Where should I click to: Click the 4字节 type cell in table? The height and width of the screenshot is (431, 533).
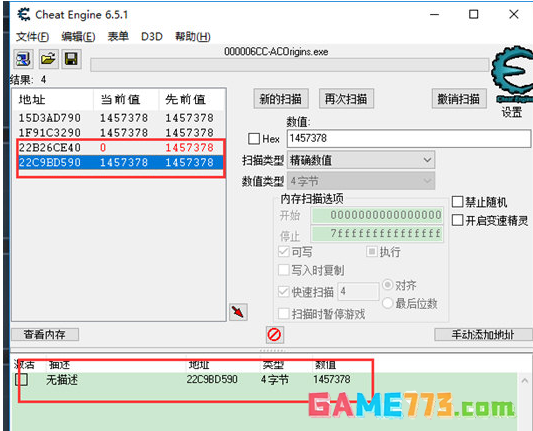pyautogui.click(x=275, y=379)
